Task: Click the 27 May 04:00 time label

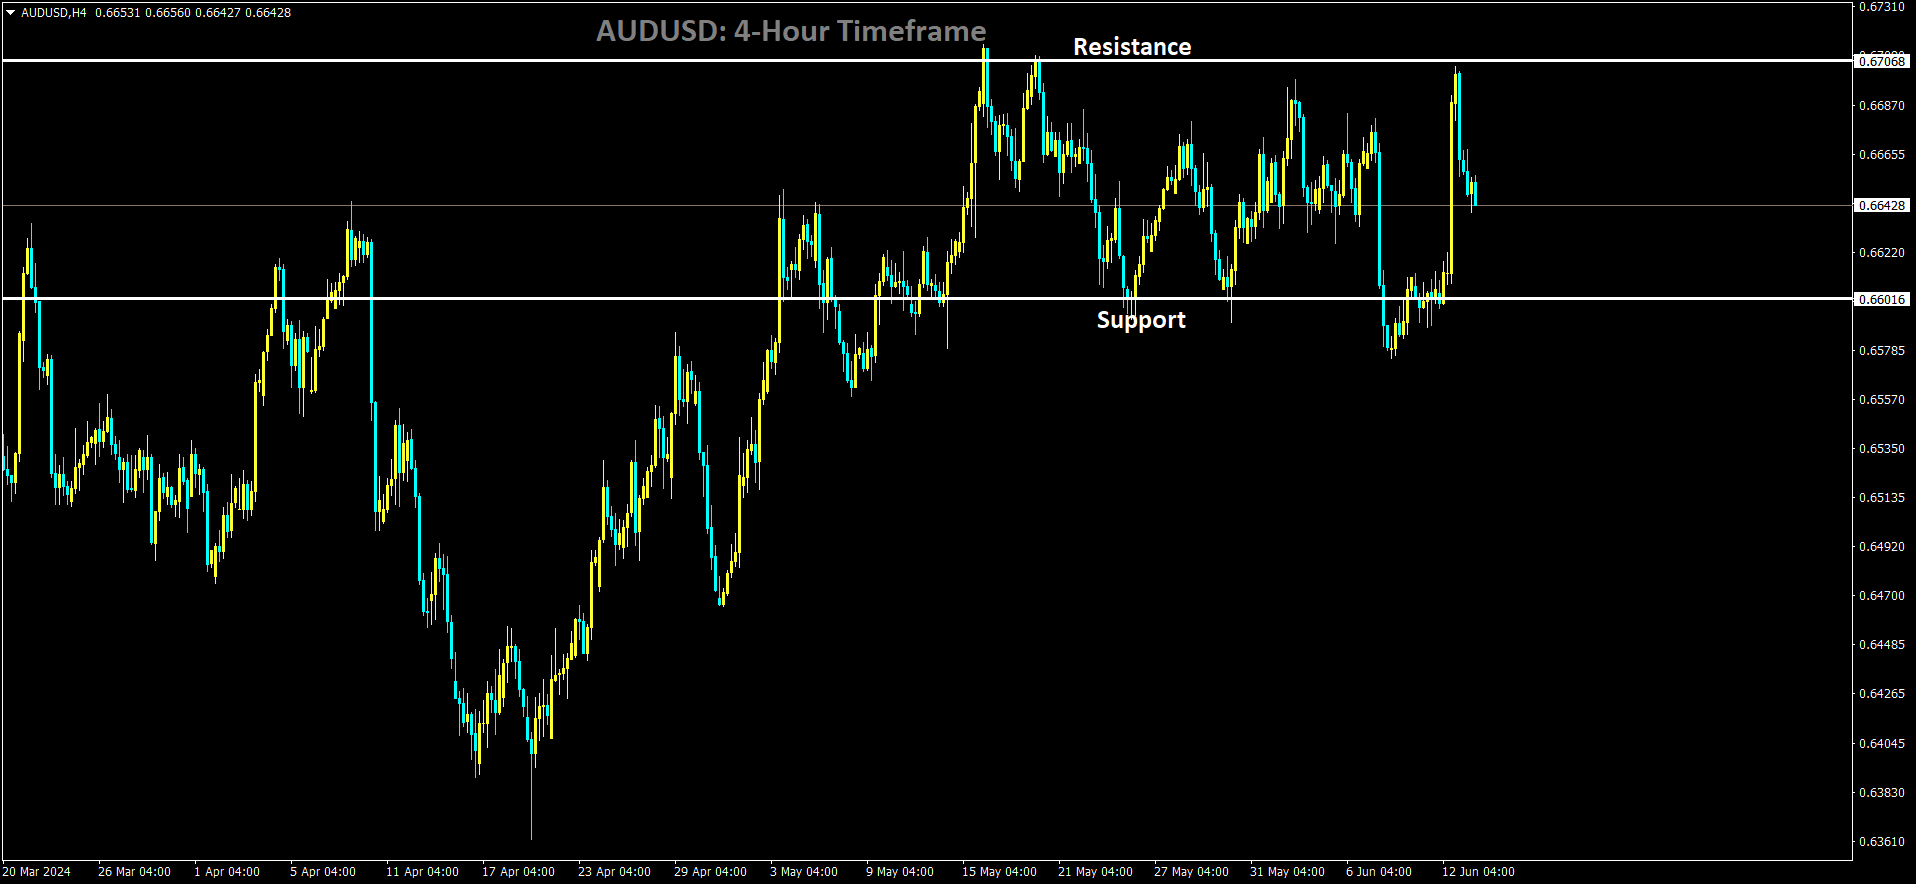Action: click(1191, 872)
